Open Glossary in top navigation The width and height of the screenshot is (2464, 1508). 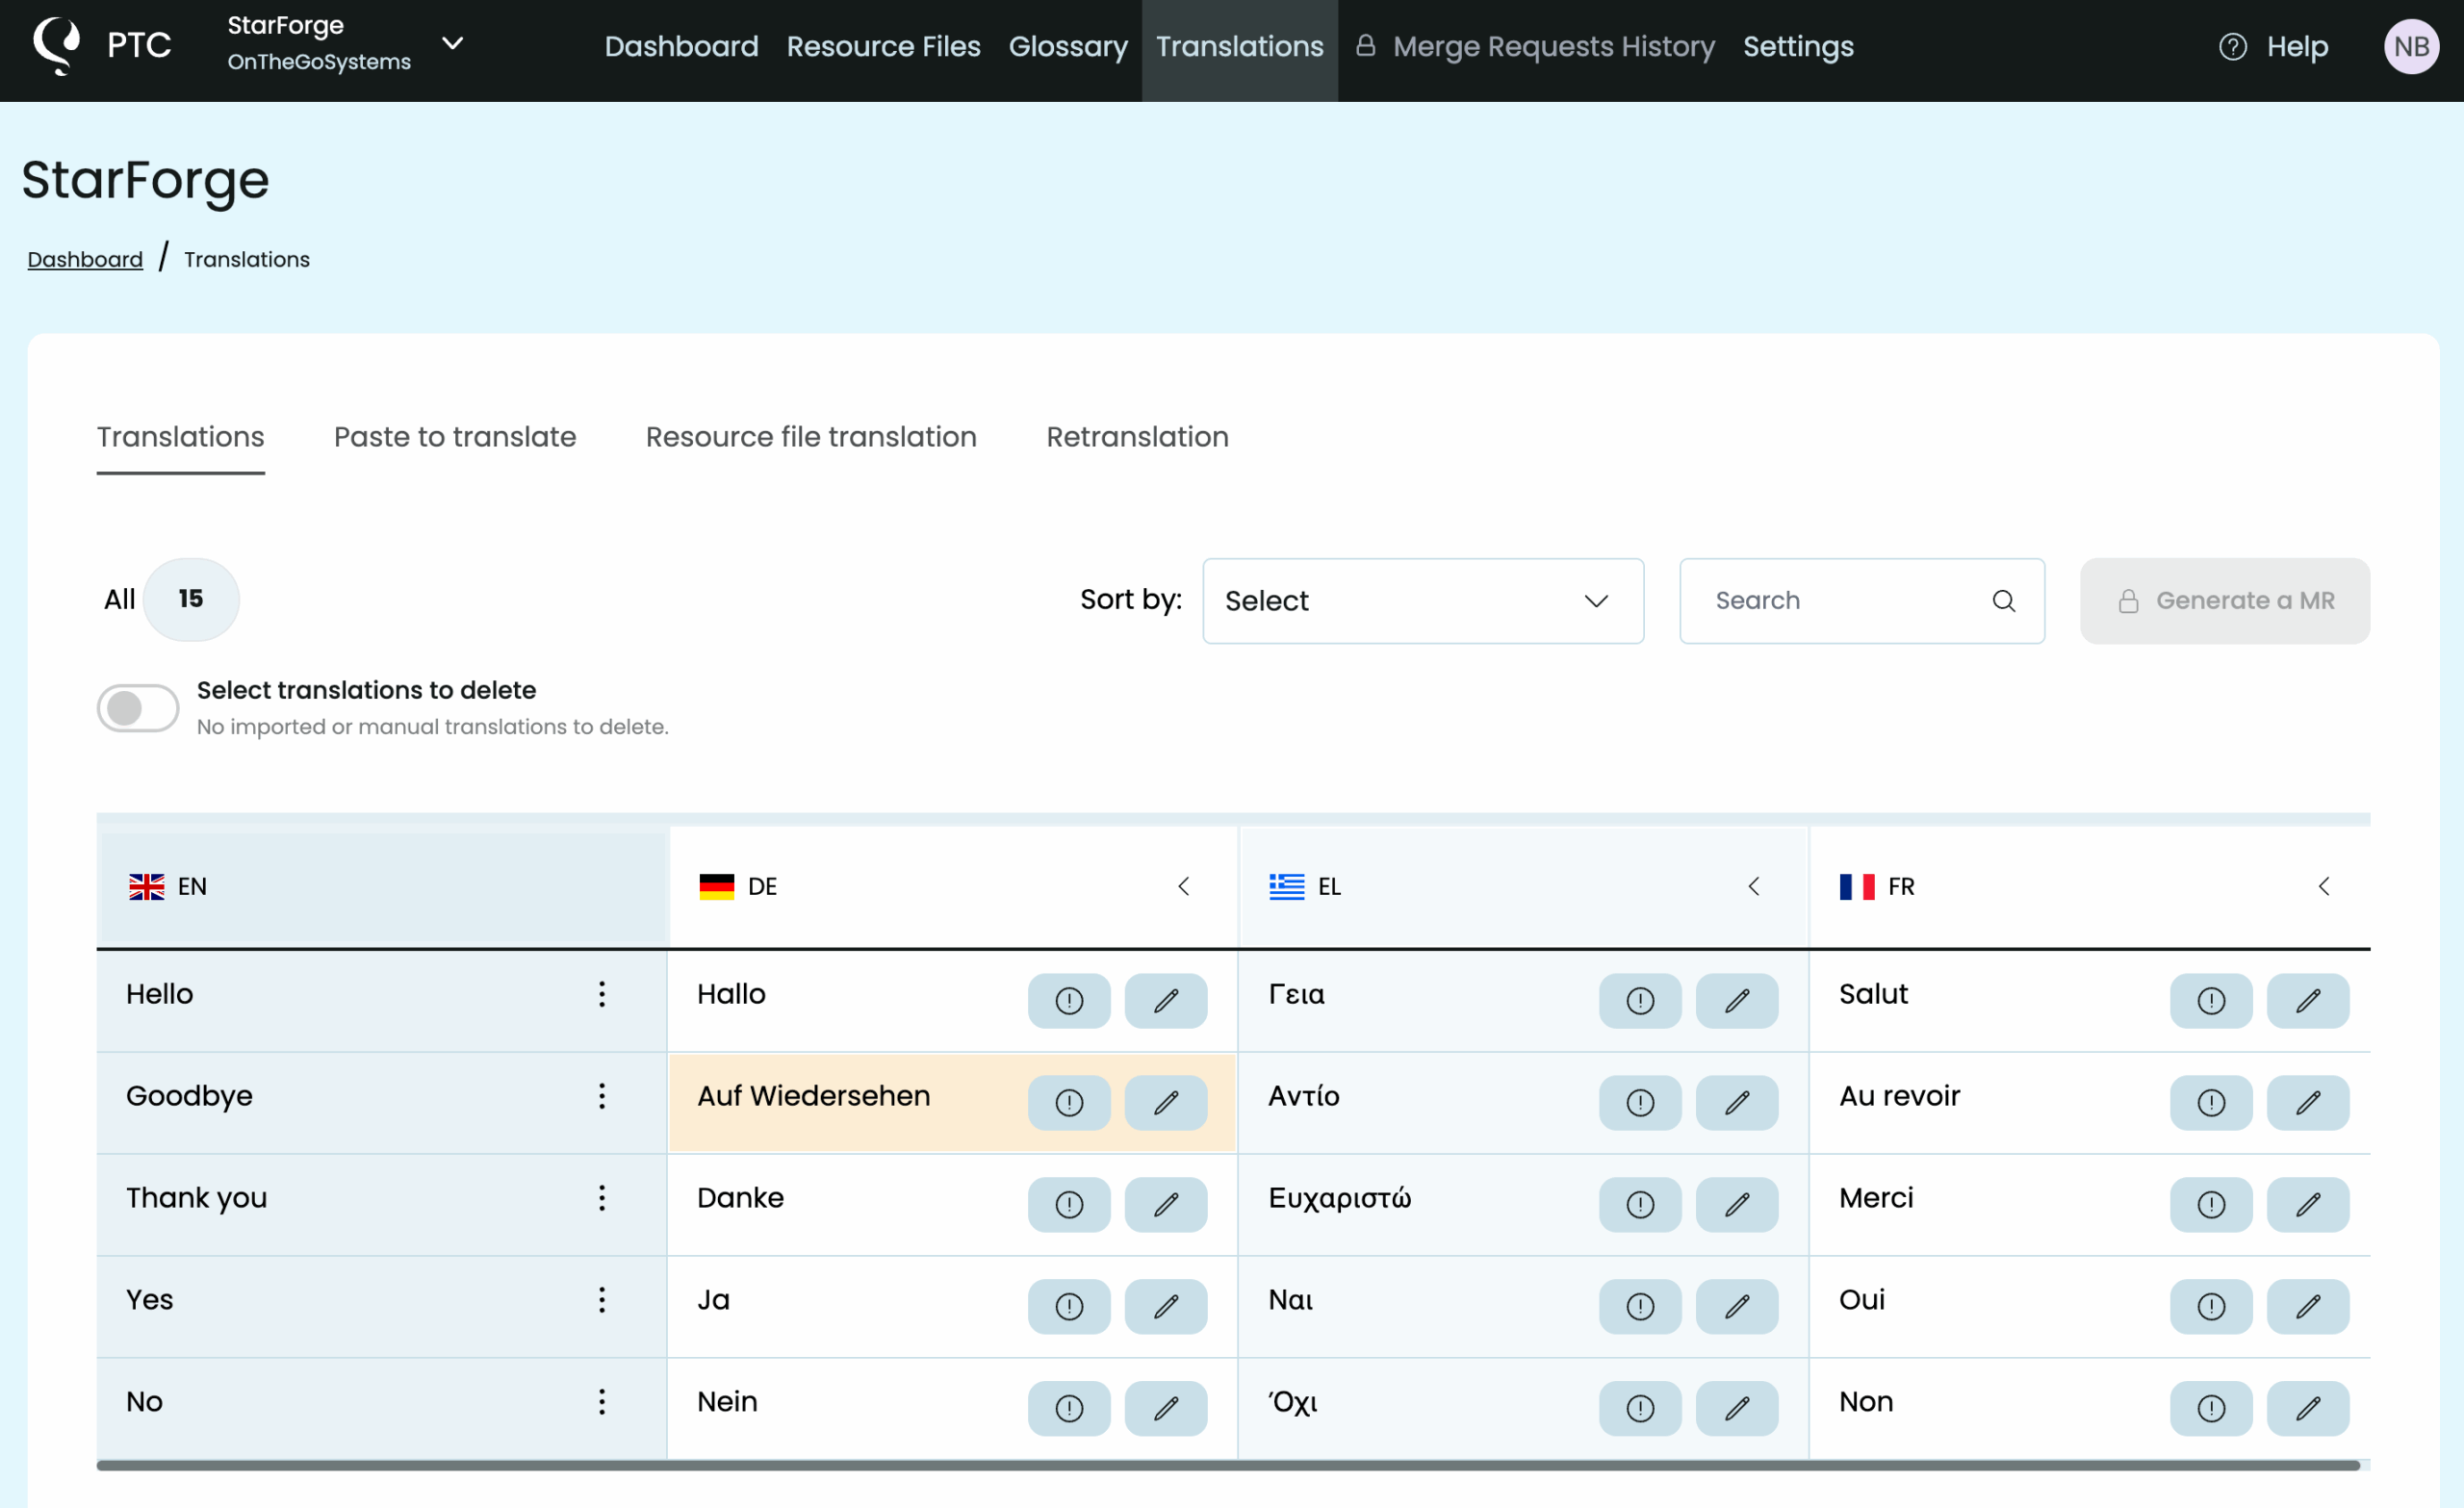coord(1067,46)
